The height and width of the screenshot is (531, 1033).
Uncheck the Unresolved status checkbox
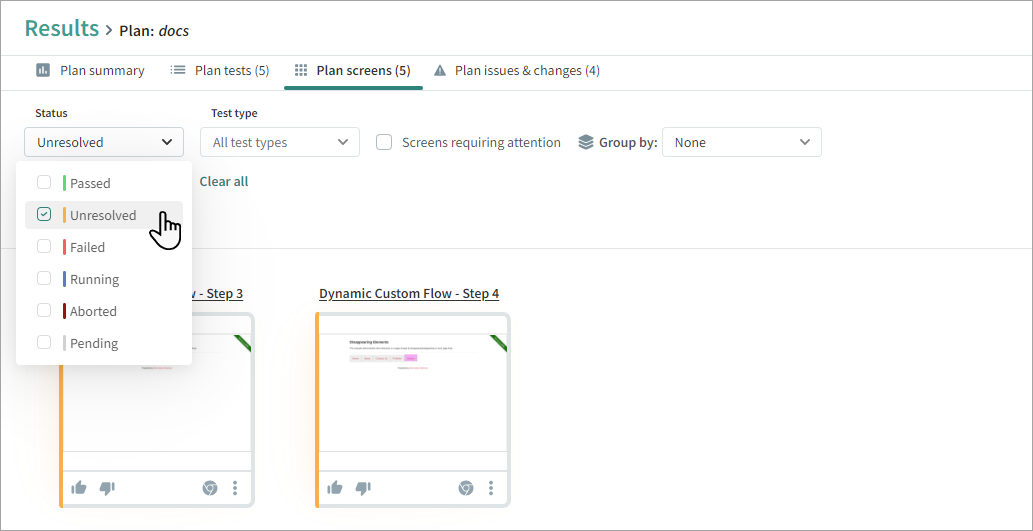click(44, 214)
